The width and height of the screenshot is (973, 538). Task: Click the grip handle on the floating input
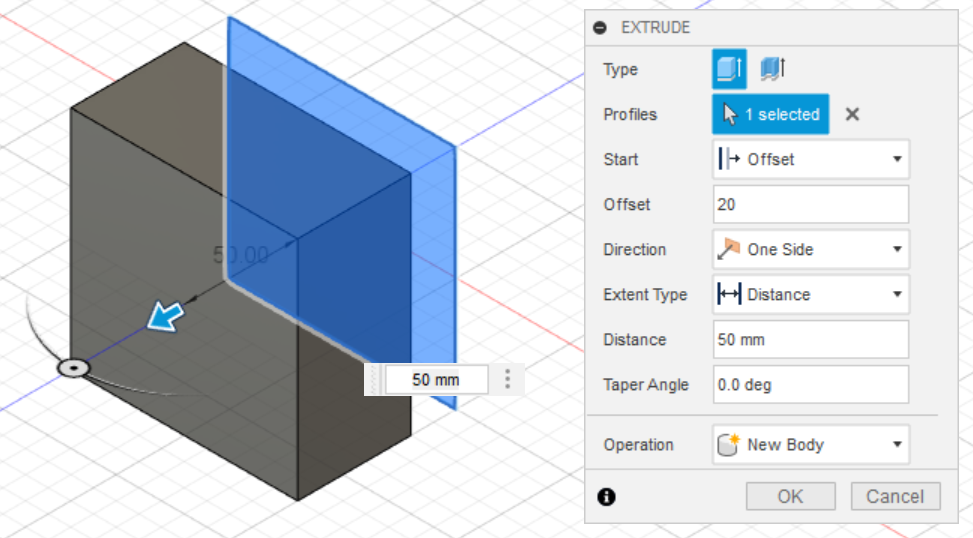374,379
